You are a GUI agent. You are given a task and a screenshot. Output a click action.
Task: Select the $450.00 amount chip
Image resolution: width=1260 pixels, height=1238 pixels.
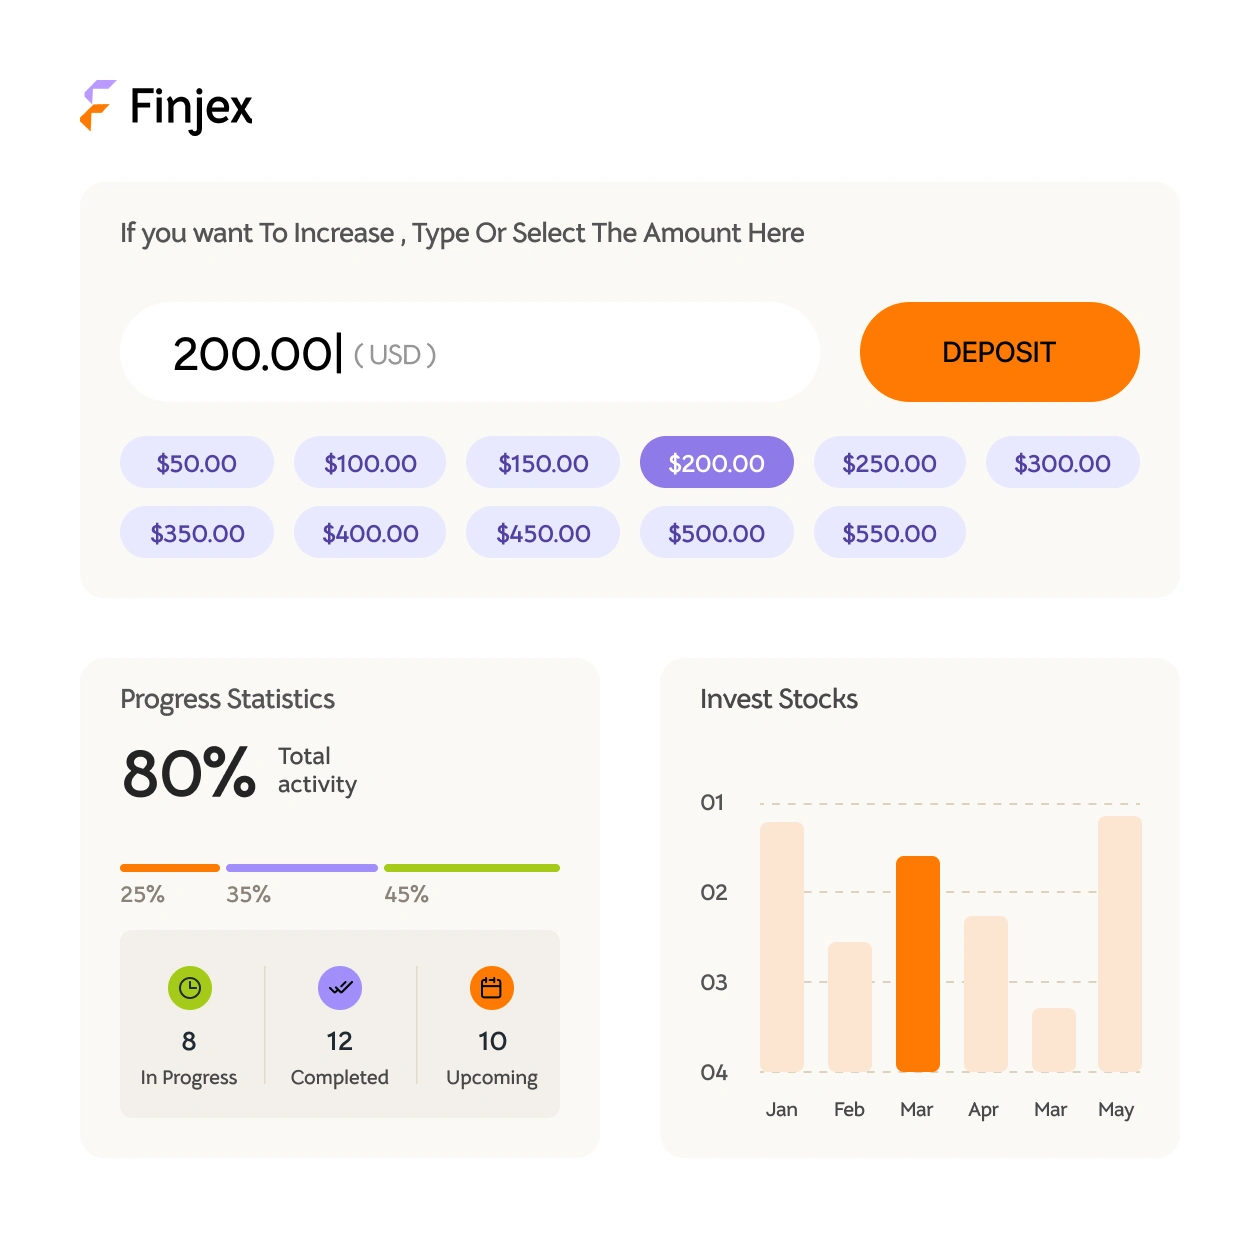[542, 532]
